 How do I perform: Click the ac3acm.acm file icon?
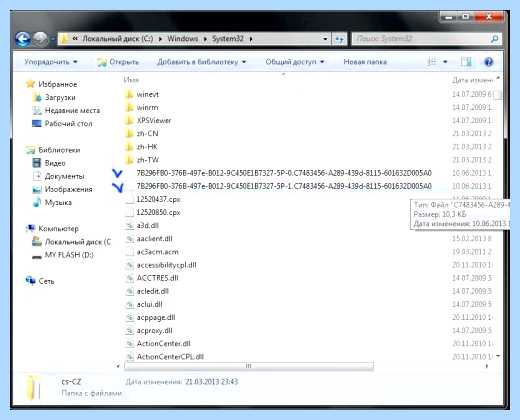pyautogui.click(x=129, y=252)
